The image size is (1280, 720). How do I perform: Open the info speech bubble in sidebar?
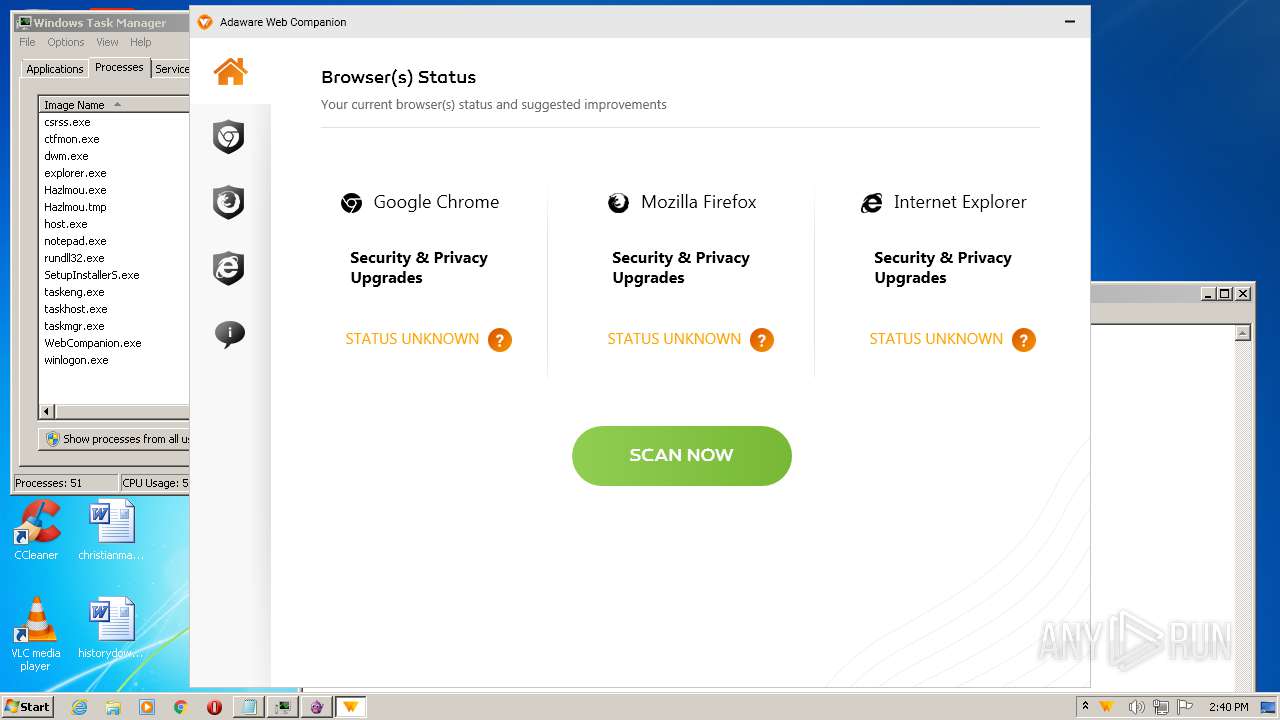pyautogui.click(x=229, y=334)
